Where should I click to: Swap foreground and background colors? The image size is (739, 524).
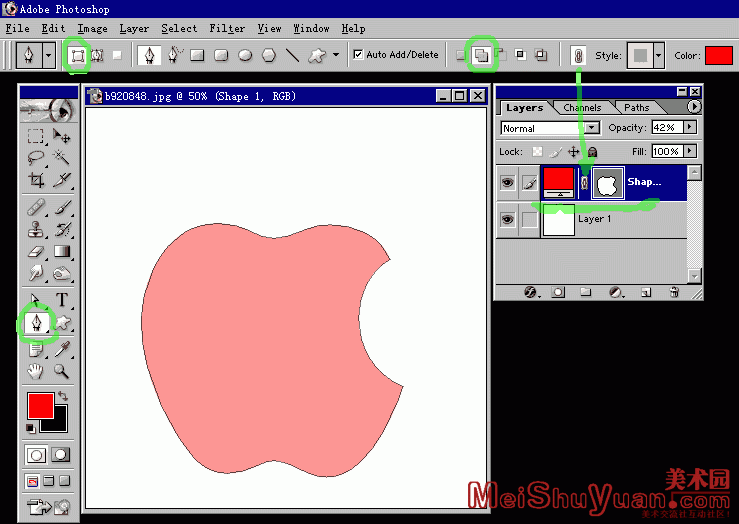tap(63, 396)
